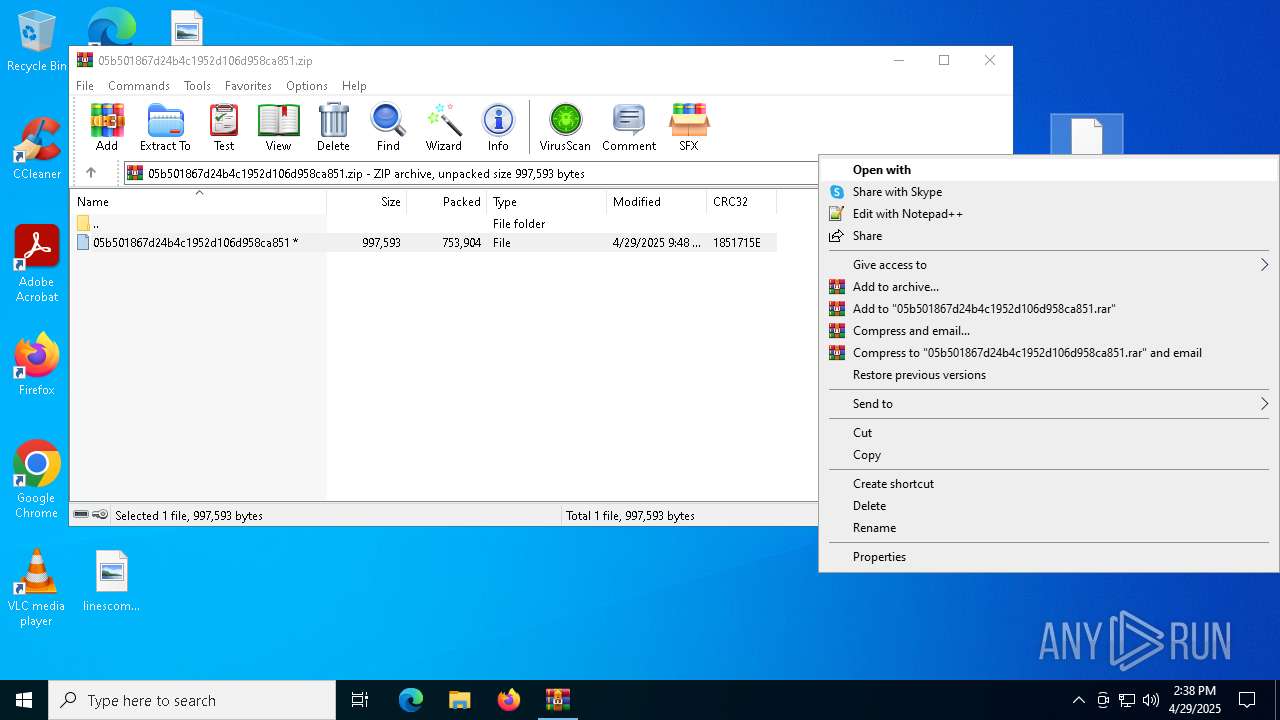Open the Windows Start menu
This screenshot has height=720, width=1280.
(24, 700)
